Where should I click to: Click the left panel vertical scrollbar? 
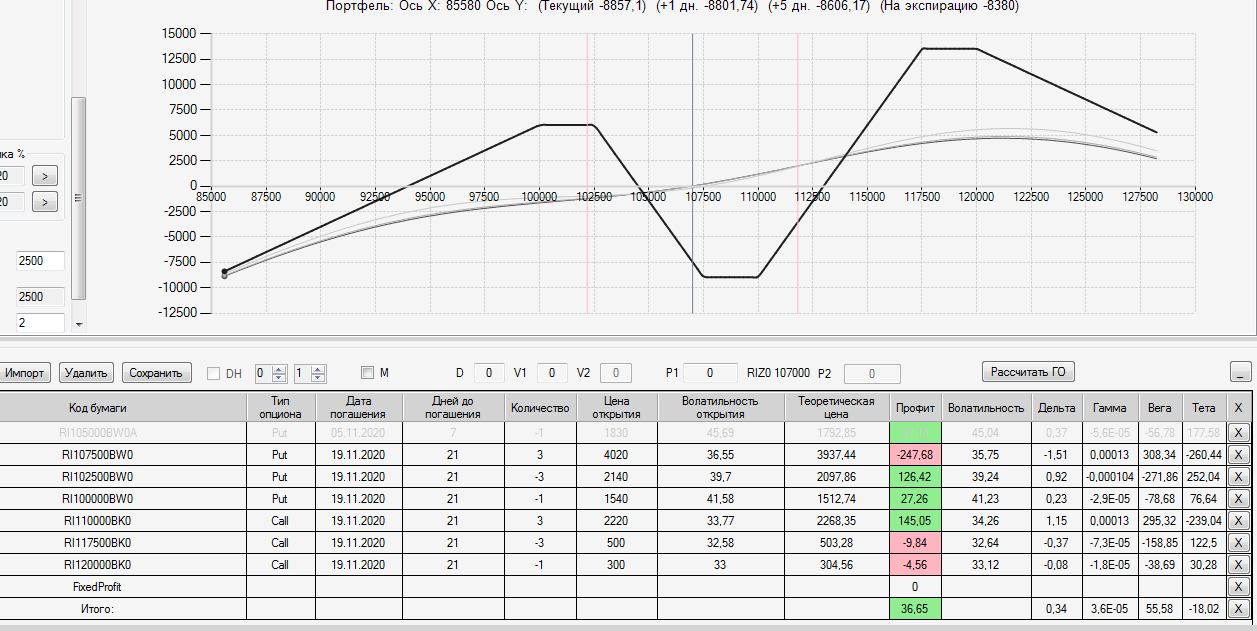(79, 198)
